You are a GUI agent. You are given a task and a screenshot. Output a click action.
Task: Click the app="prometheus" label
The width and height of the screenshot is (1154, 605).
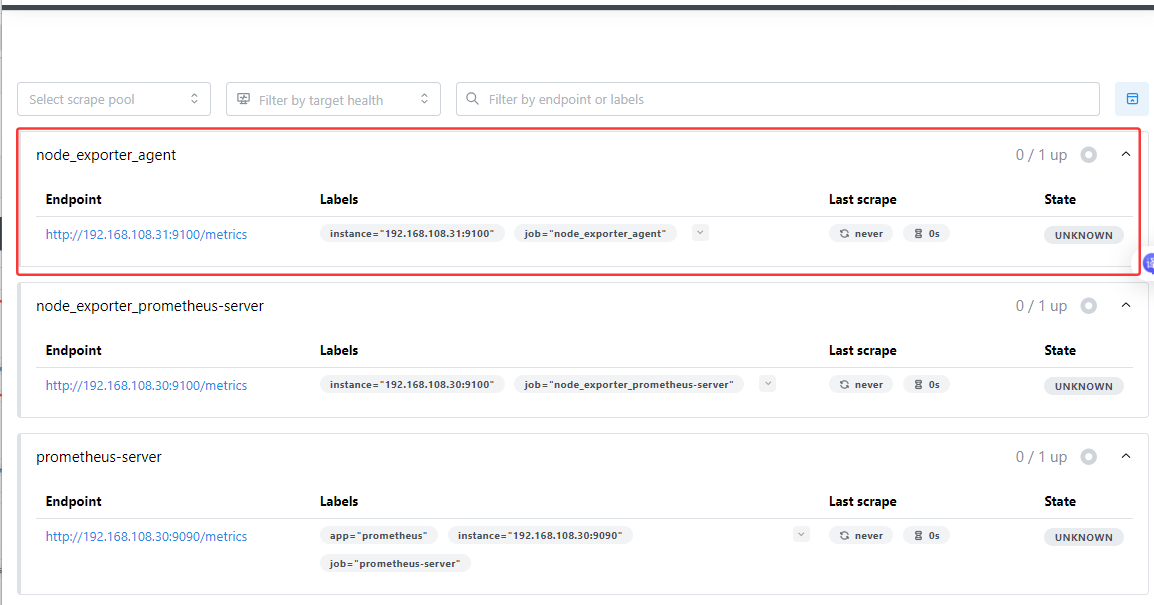click(x=378, y=535)
